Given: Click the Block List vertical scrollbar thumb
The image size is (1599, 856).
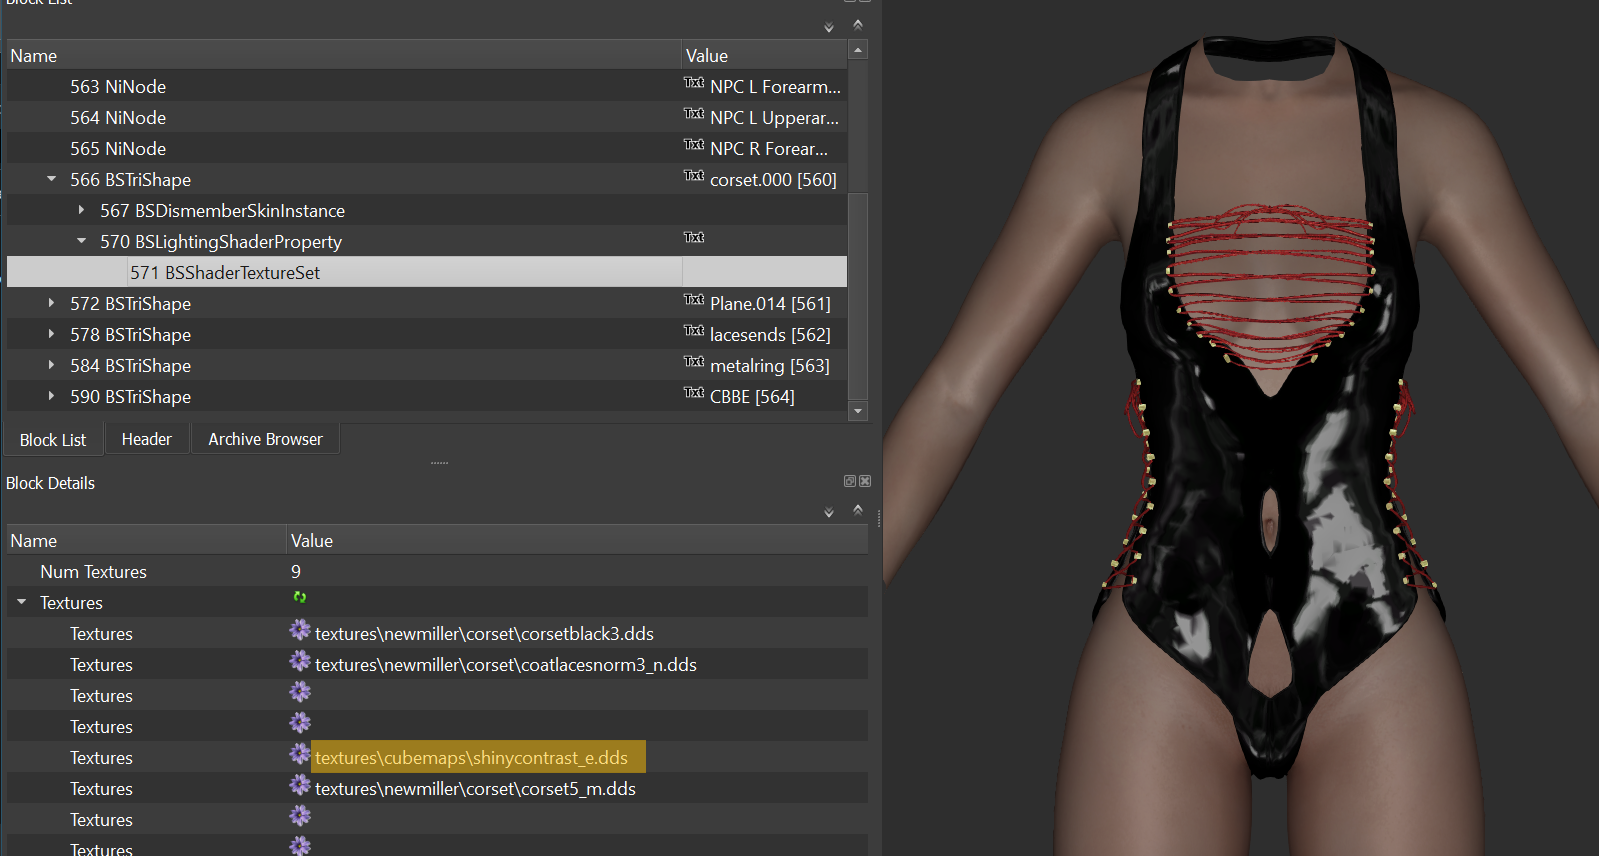Looking at the screenshot, I should 858,297.
